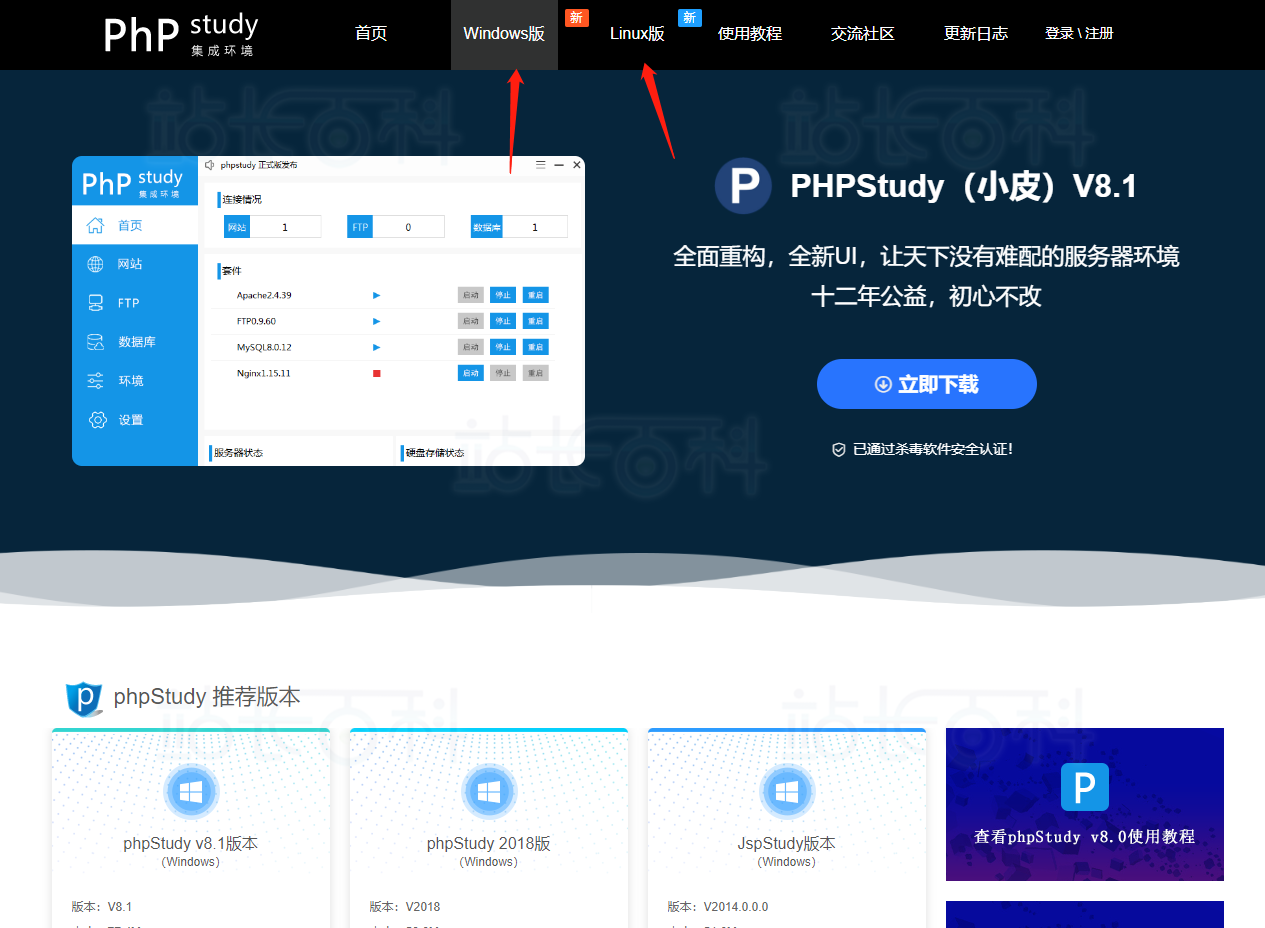The height and width of the screenshot is (928, 1265).
Task: Click the running arrow icon for MySQL8.0.12
Action: [377, 347]
